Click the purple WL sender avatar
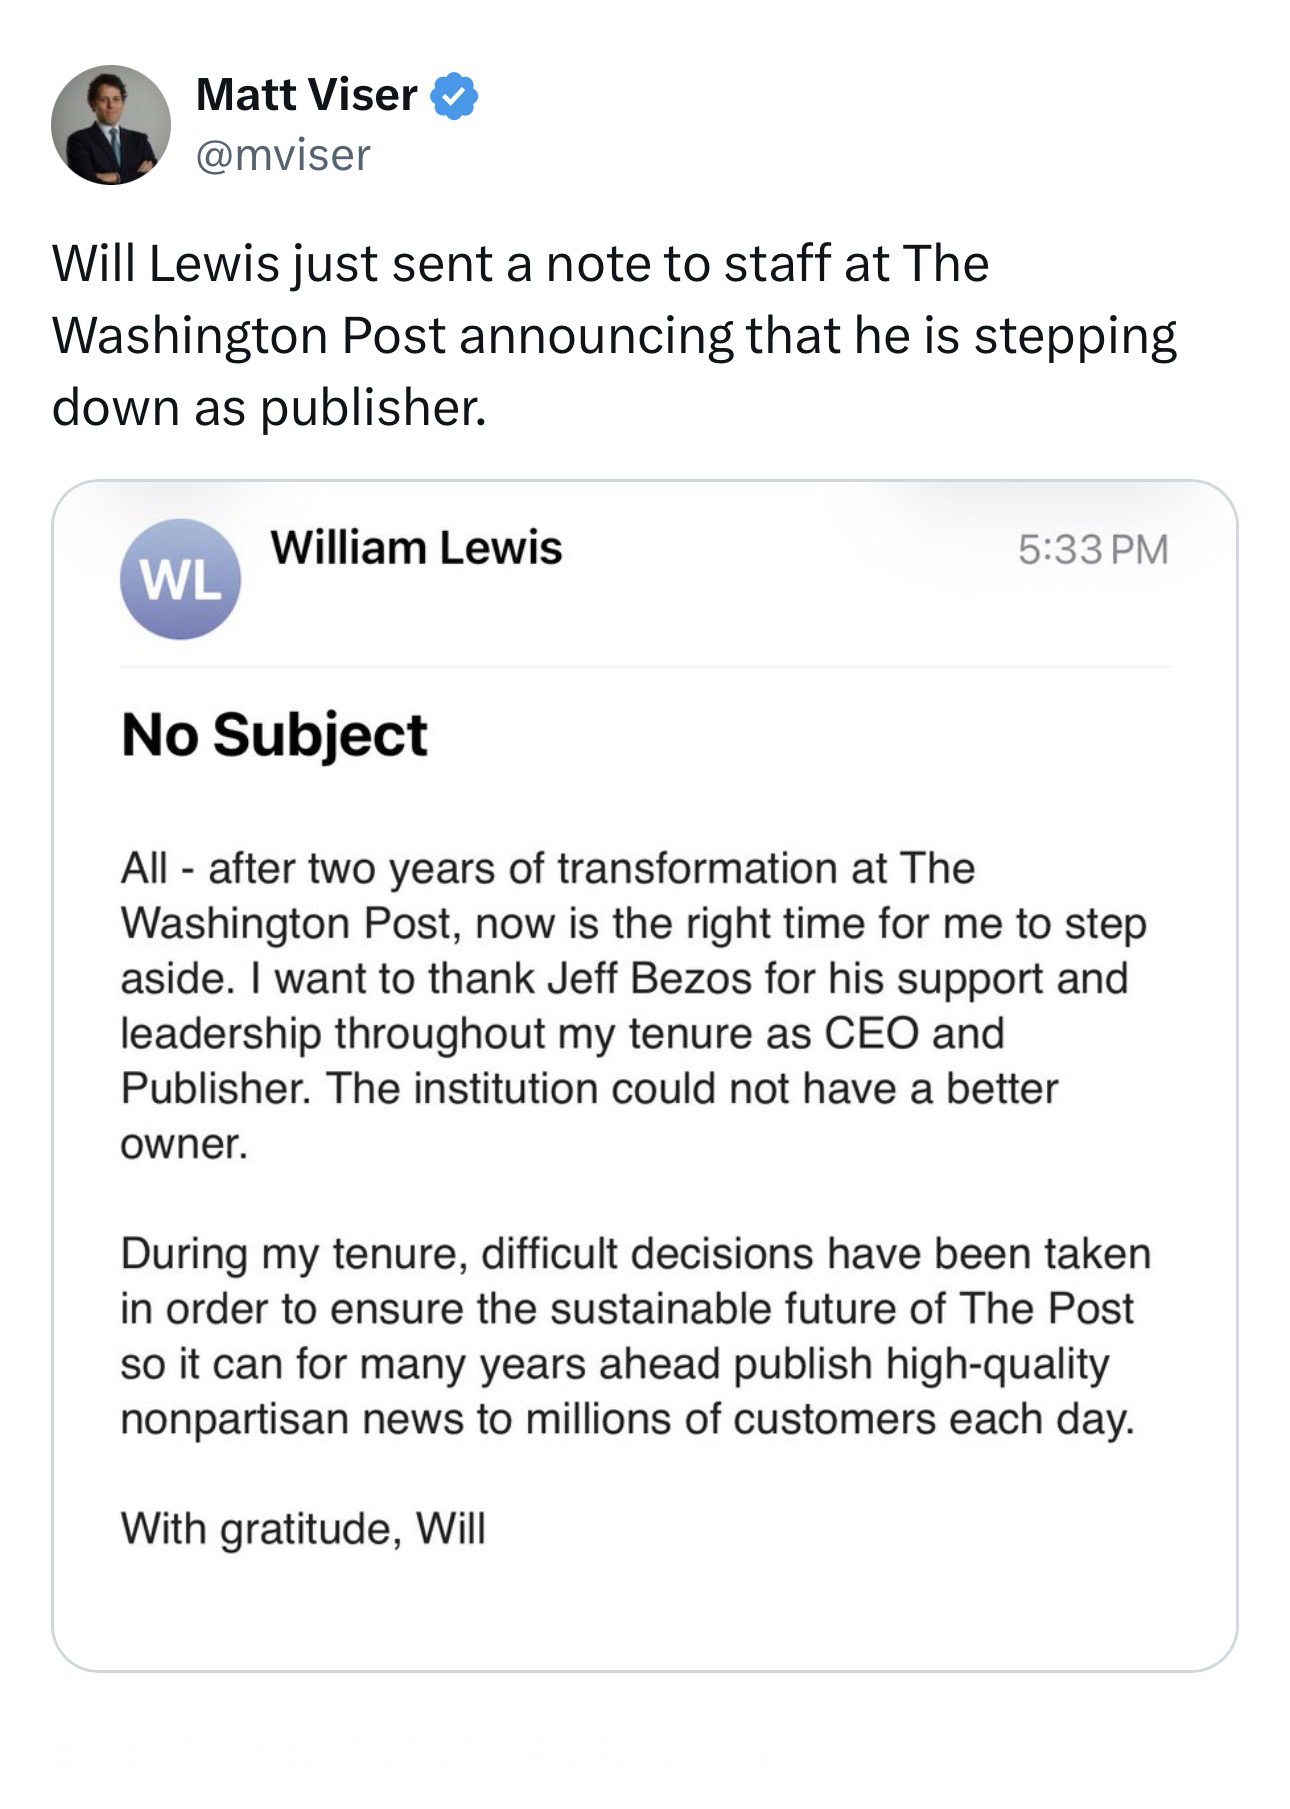1290x1809 pixels. click(180, 579)
